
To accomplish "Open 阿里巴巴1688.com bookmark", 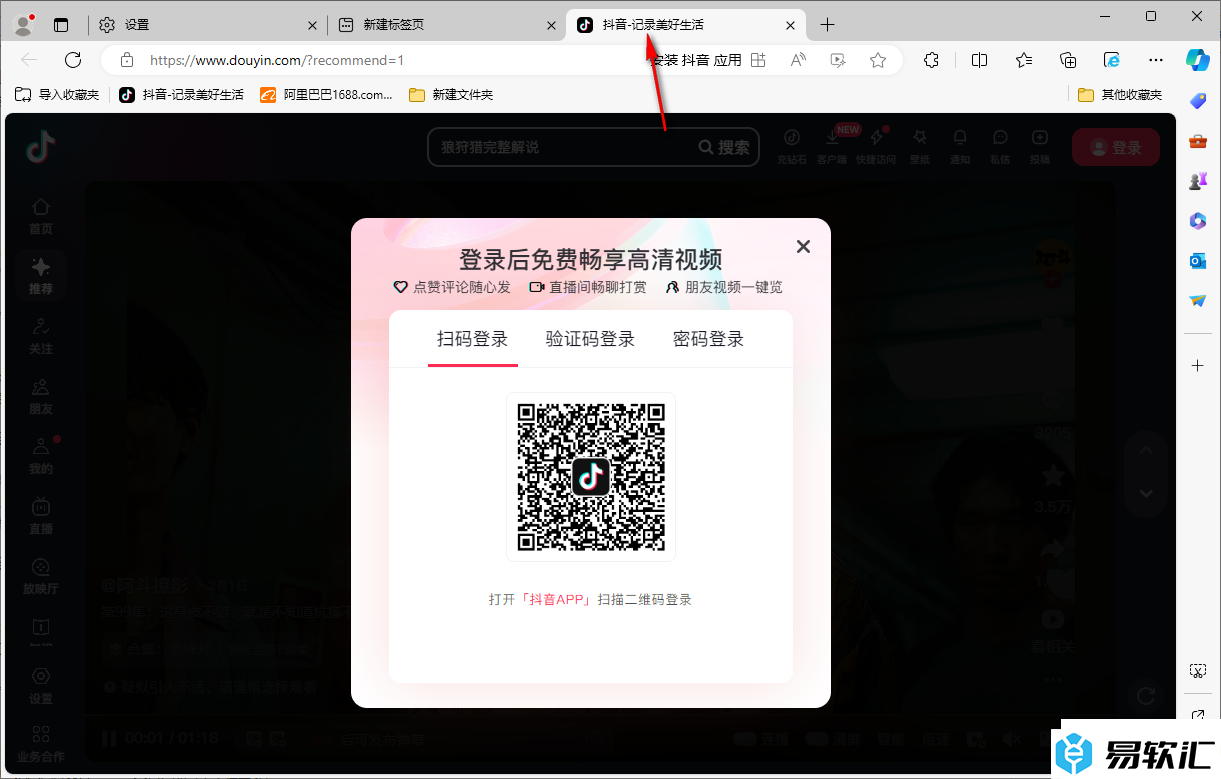I will pyautogui.click(x=327, y=95).
